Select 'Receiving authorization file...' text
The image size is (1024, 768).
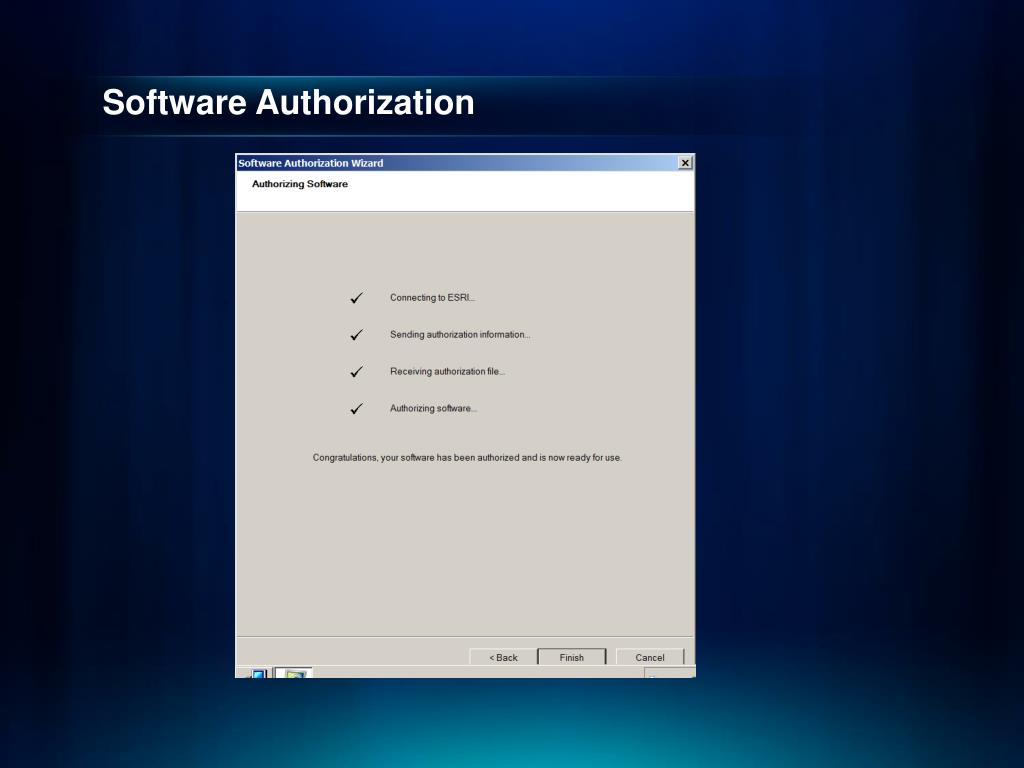(x=447, y=372)
